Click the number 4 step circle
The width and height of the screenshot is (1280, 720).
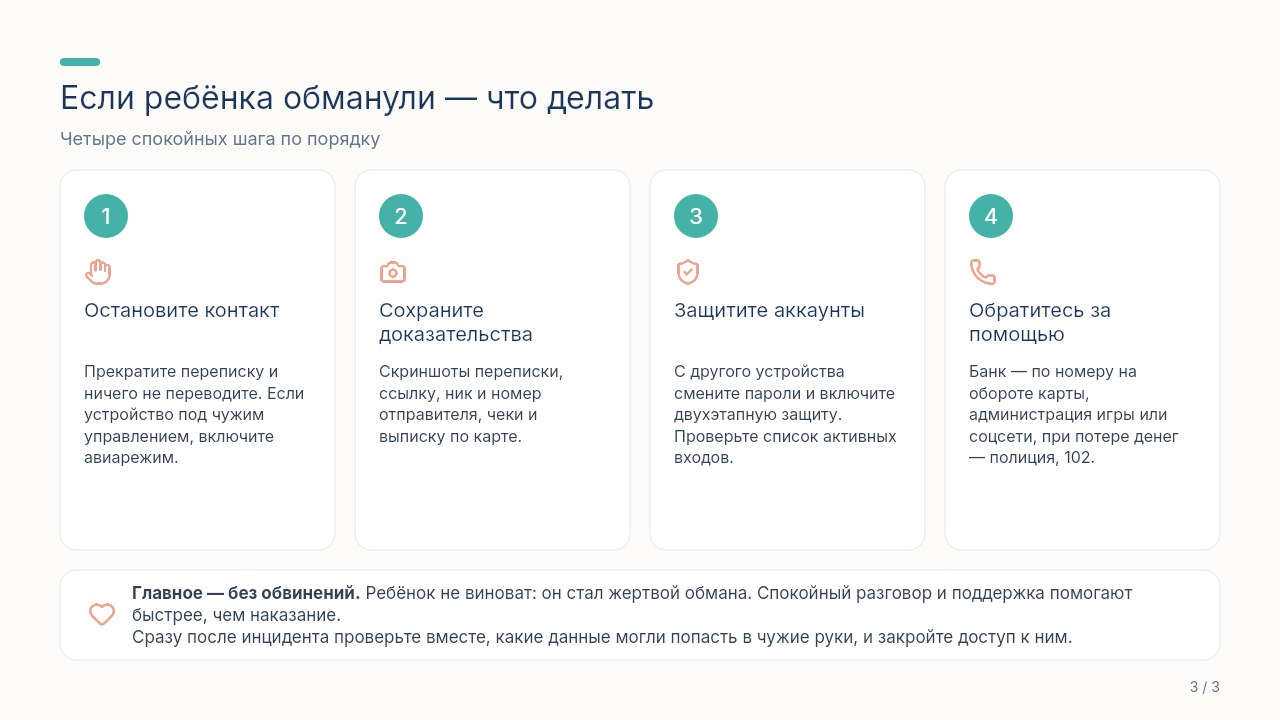[991, 216]
